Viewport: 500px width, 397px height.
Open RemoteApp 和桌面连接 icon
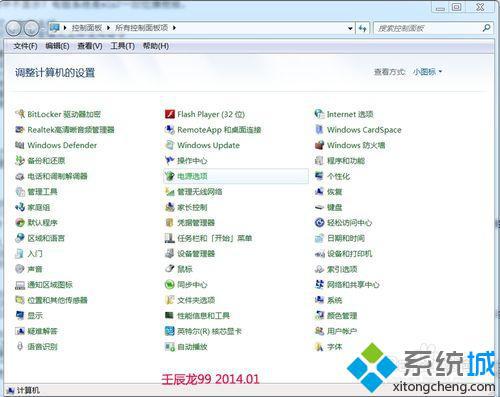(170, 130)
